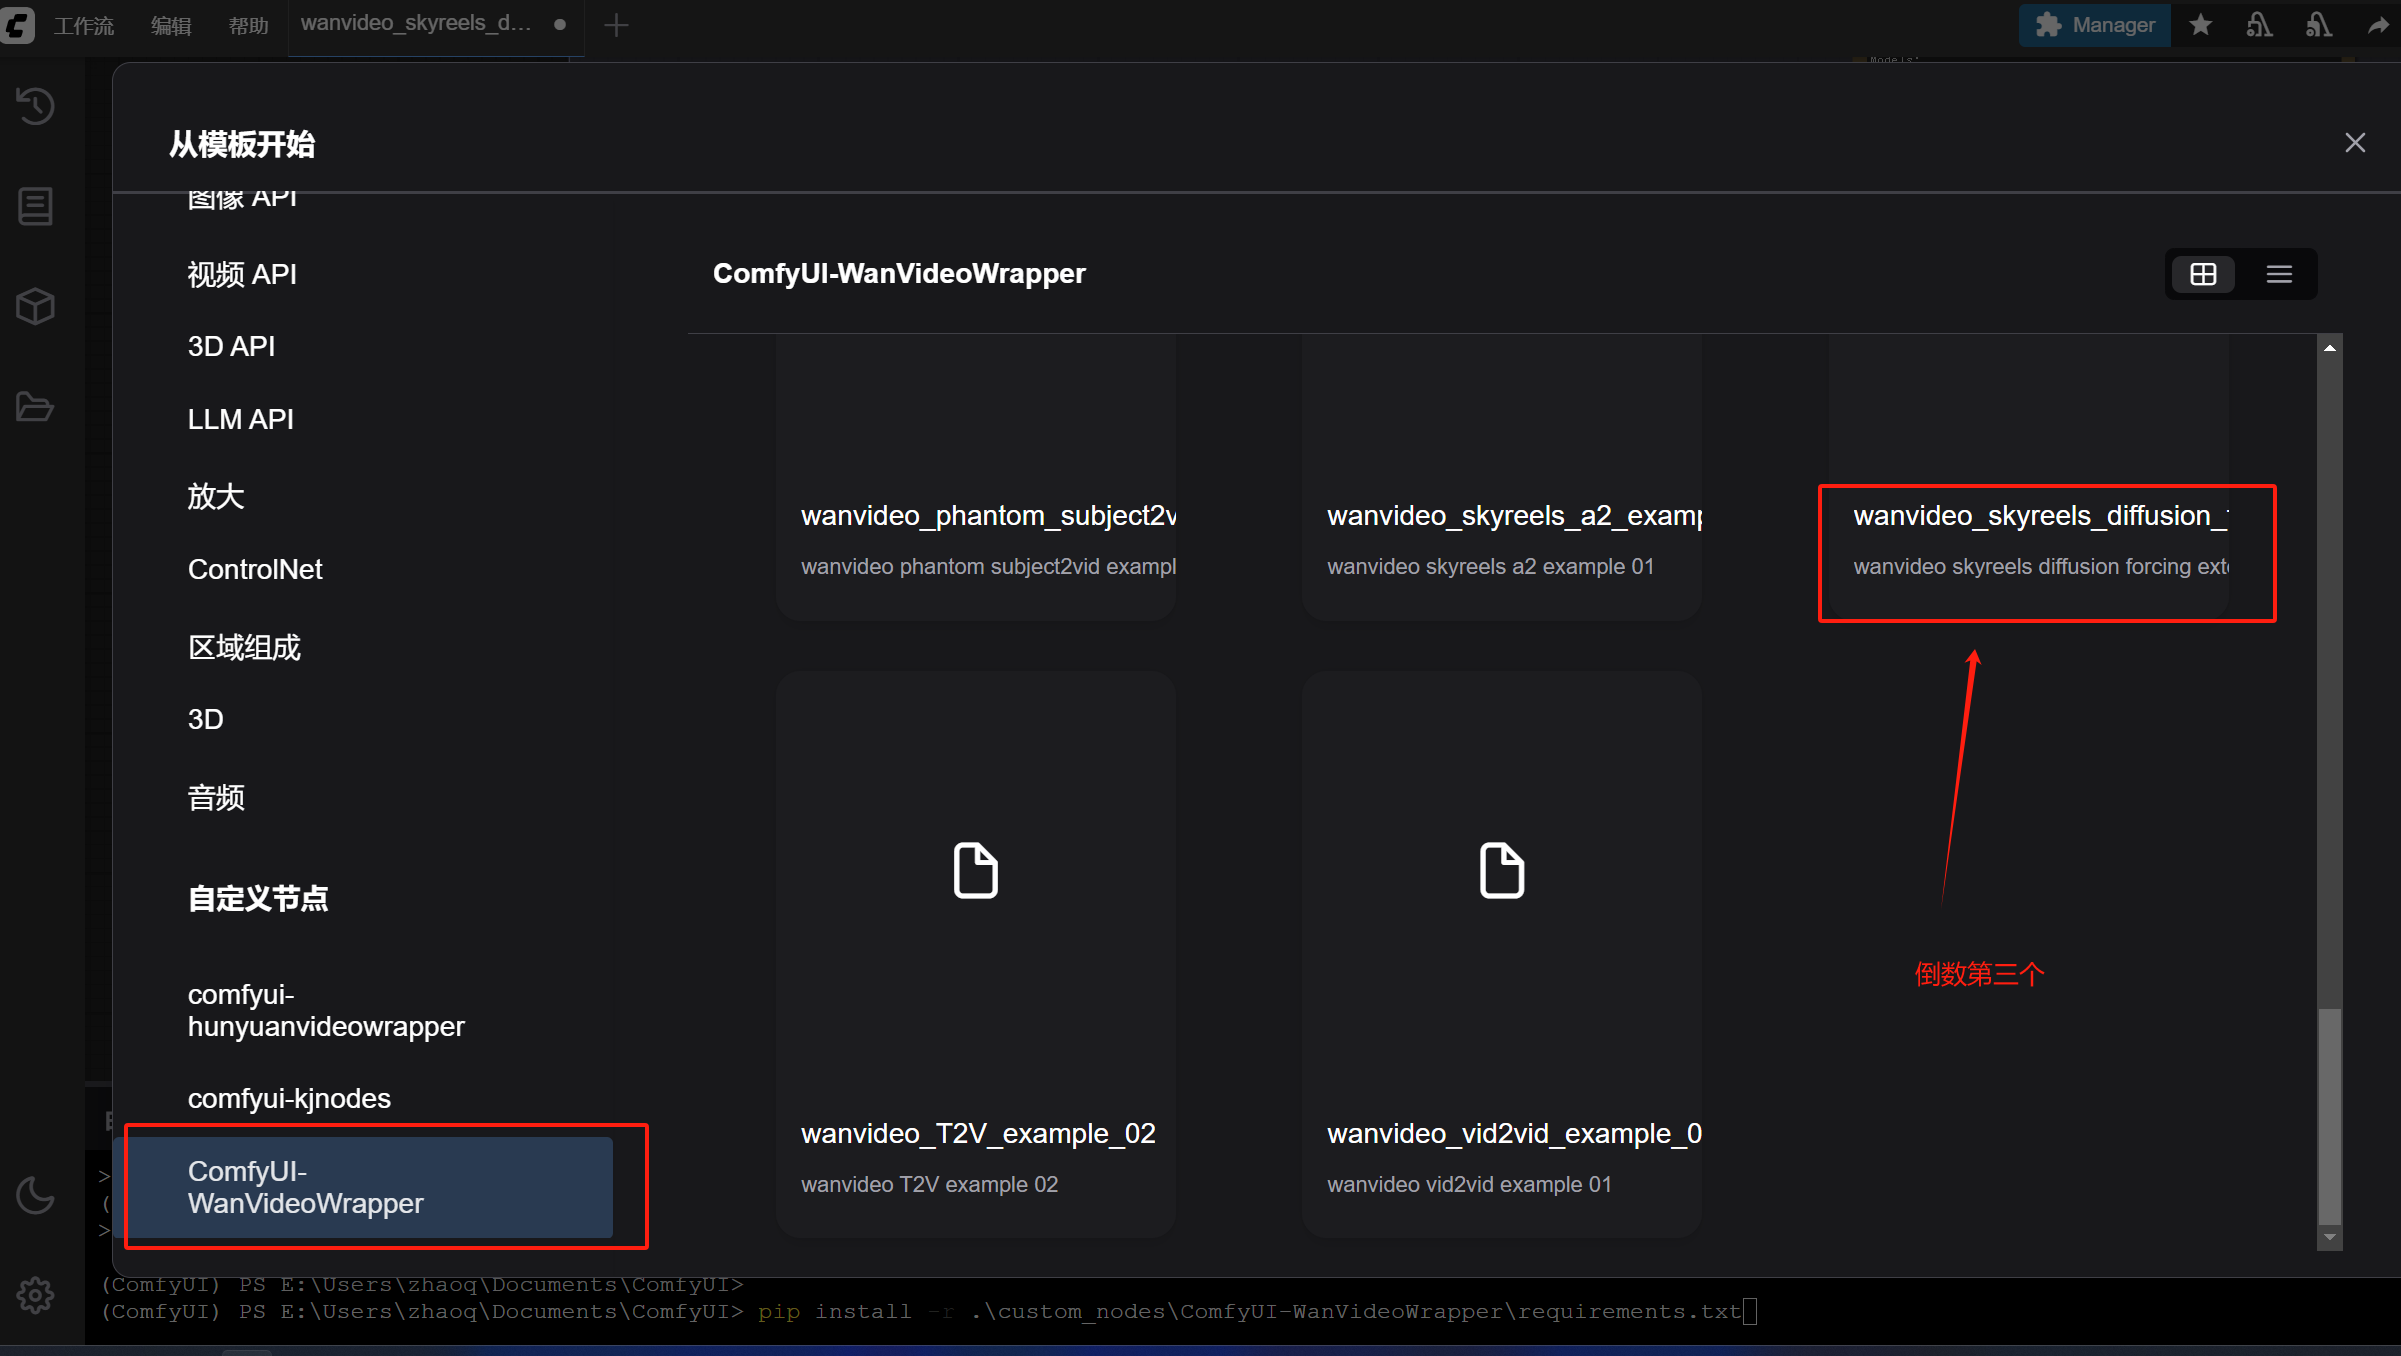
Task: Add a new workflow tab
Action: click(616, 25)
